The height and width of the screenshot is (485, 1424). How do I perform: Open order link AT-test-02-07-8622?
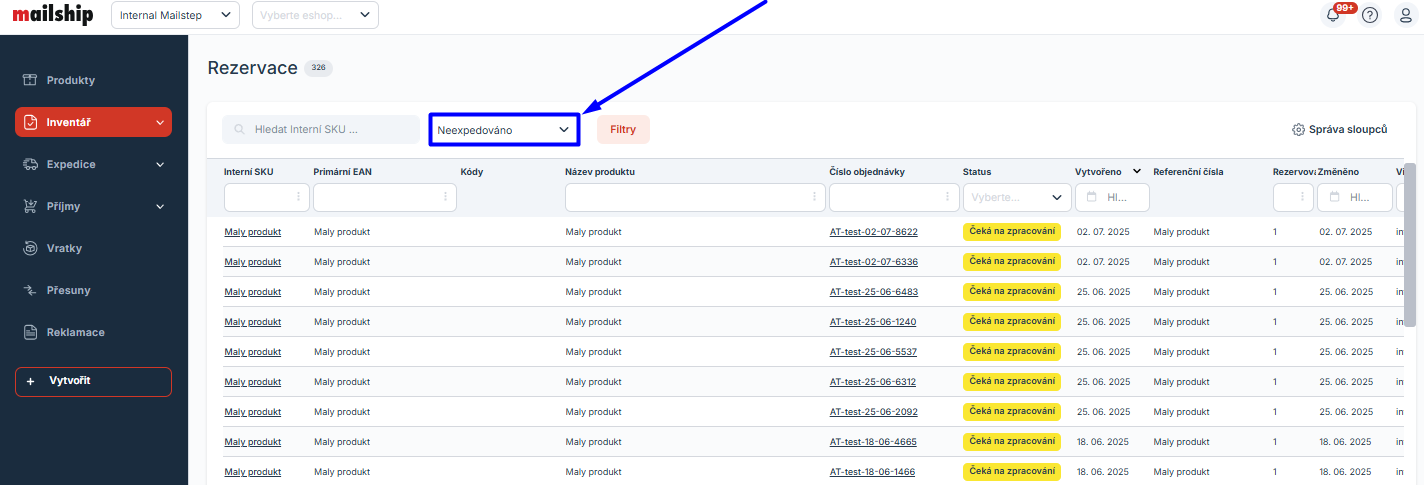pyautogui.click(x=873, y=232)
